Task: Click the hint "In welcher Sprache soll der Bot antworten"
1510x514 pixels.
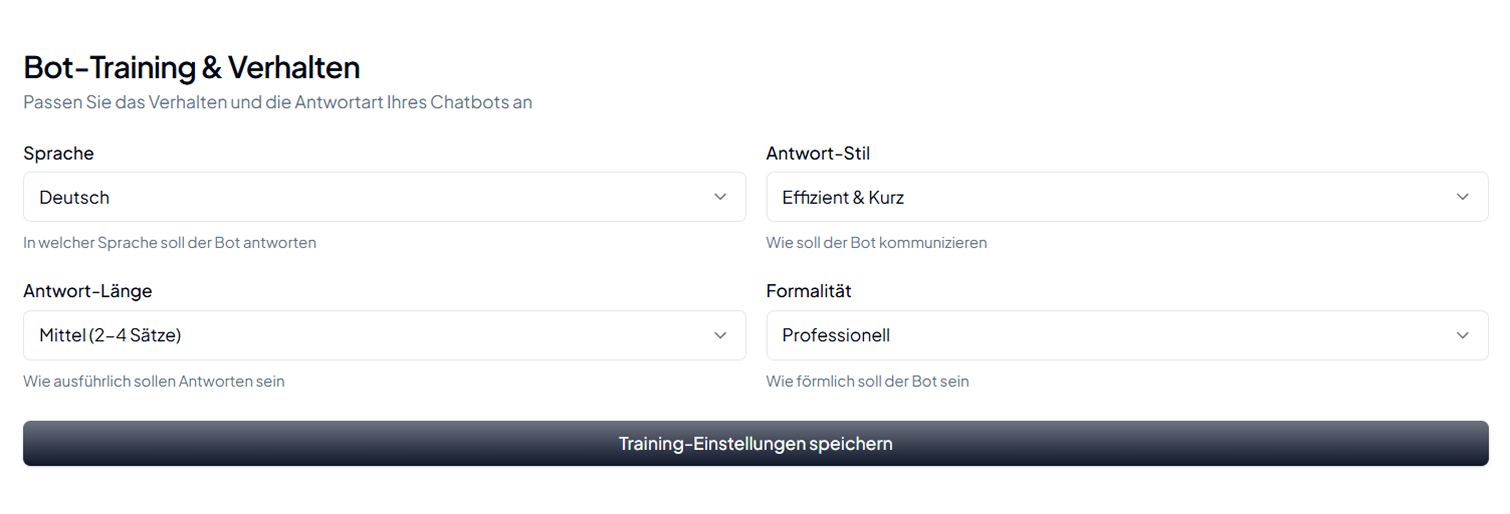Action: (170, 243)
